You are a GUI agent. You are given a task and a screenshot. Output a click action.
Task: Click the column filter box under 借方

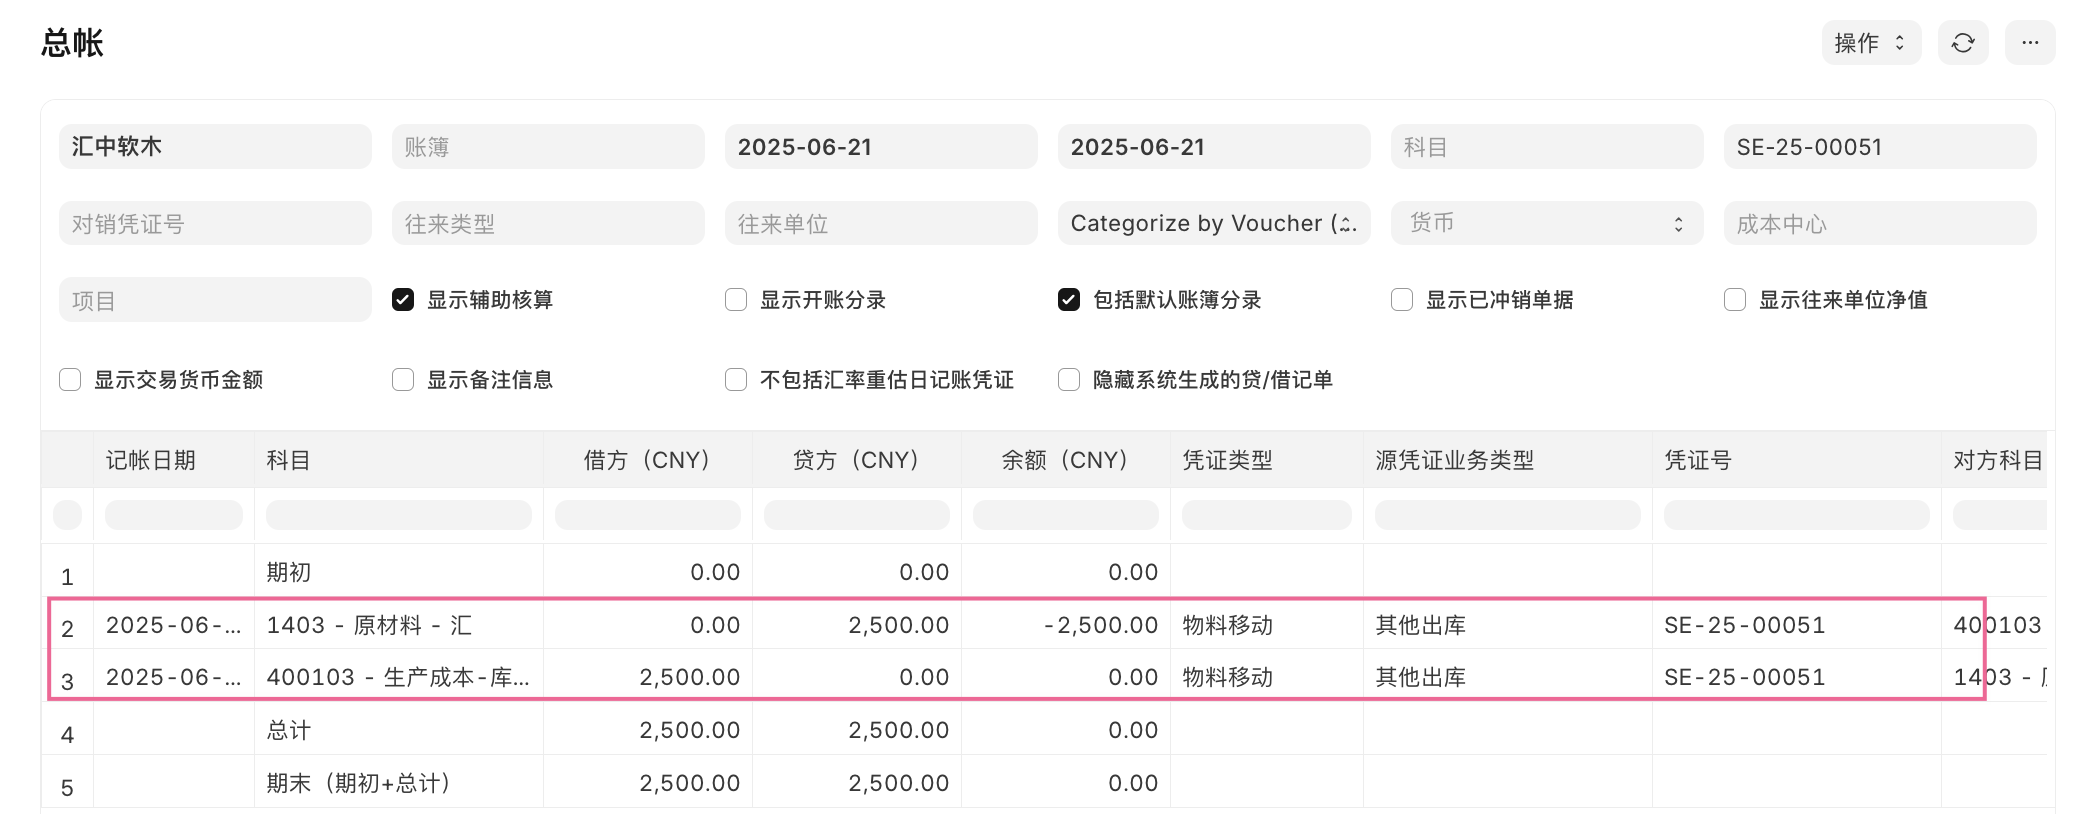(648, 515)
